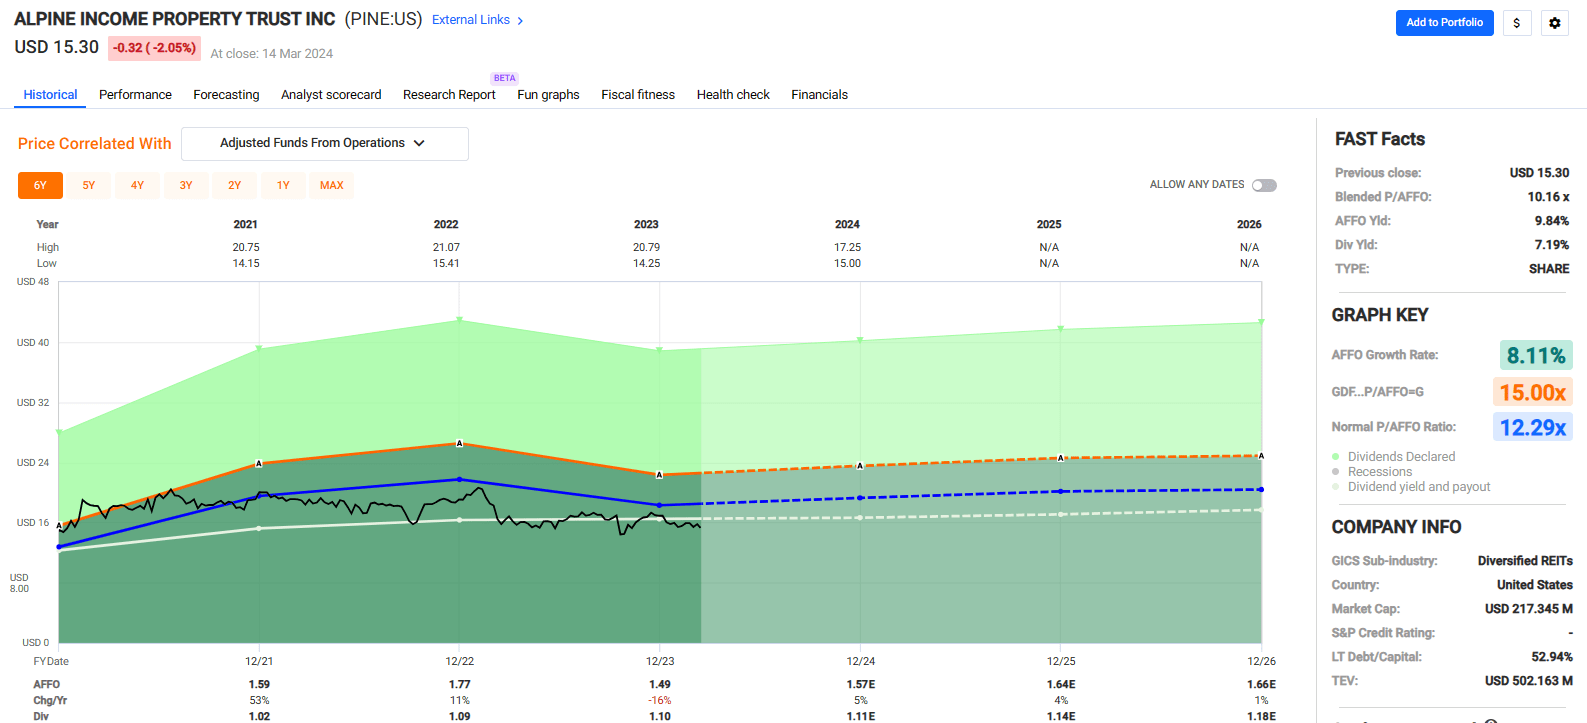Viewport: 1587px width, 723px height.
Task: Click the 15.00x orange P/AFFO swatch
Action: click(1532, 392)
